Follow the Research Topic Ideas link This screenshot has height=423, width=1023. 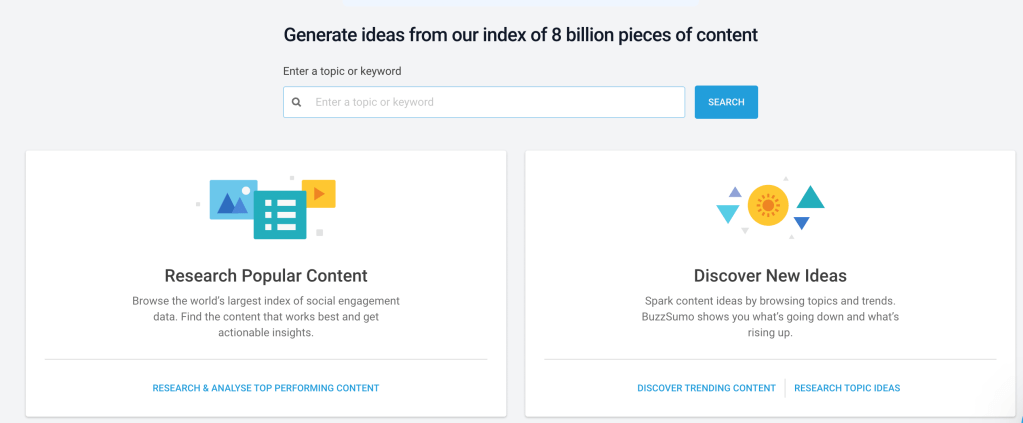(x=847, y=388)
